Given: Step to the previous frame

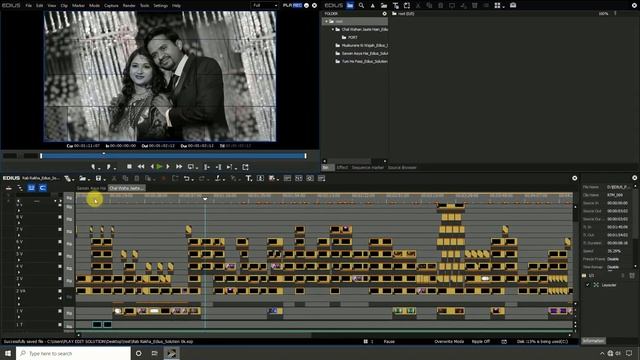Looking at the screenshot, I should (152, 167).
